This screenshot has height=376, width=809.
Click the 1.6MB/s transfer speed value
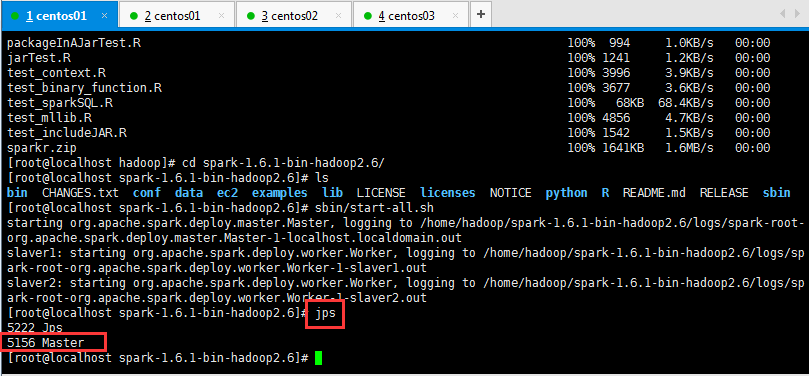click(x=689, y=148)
